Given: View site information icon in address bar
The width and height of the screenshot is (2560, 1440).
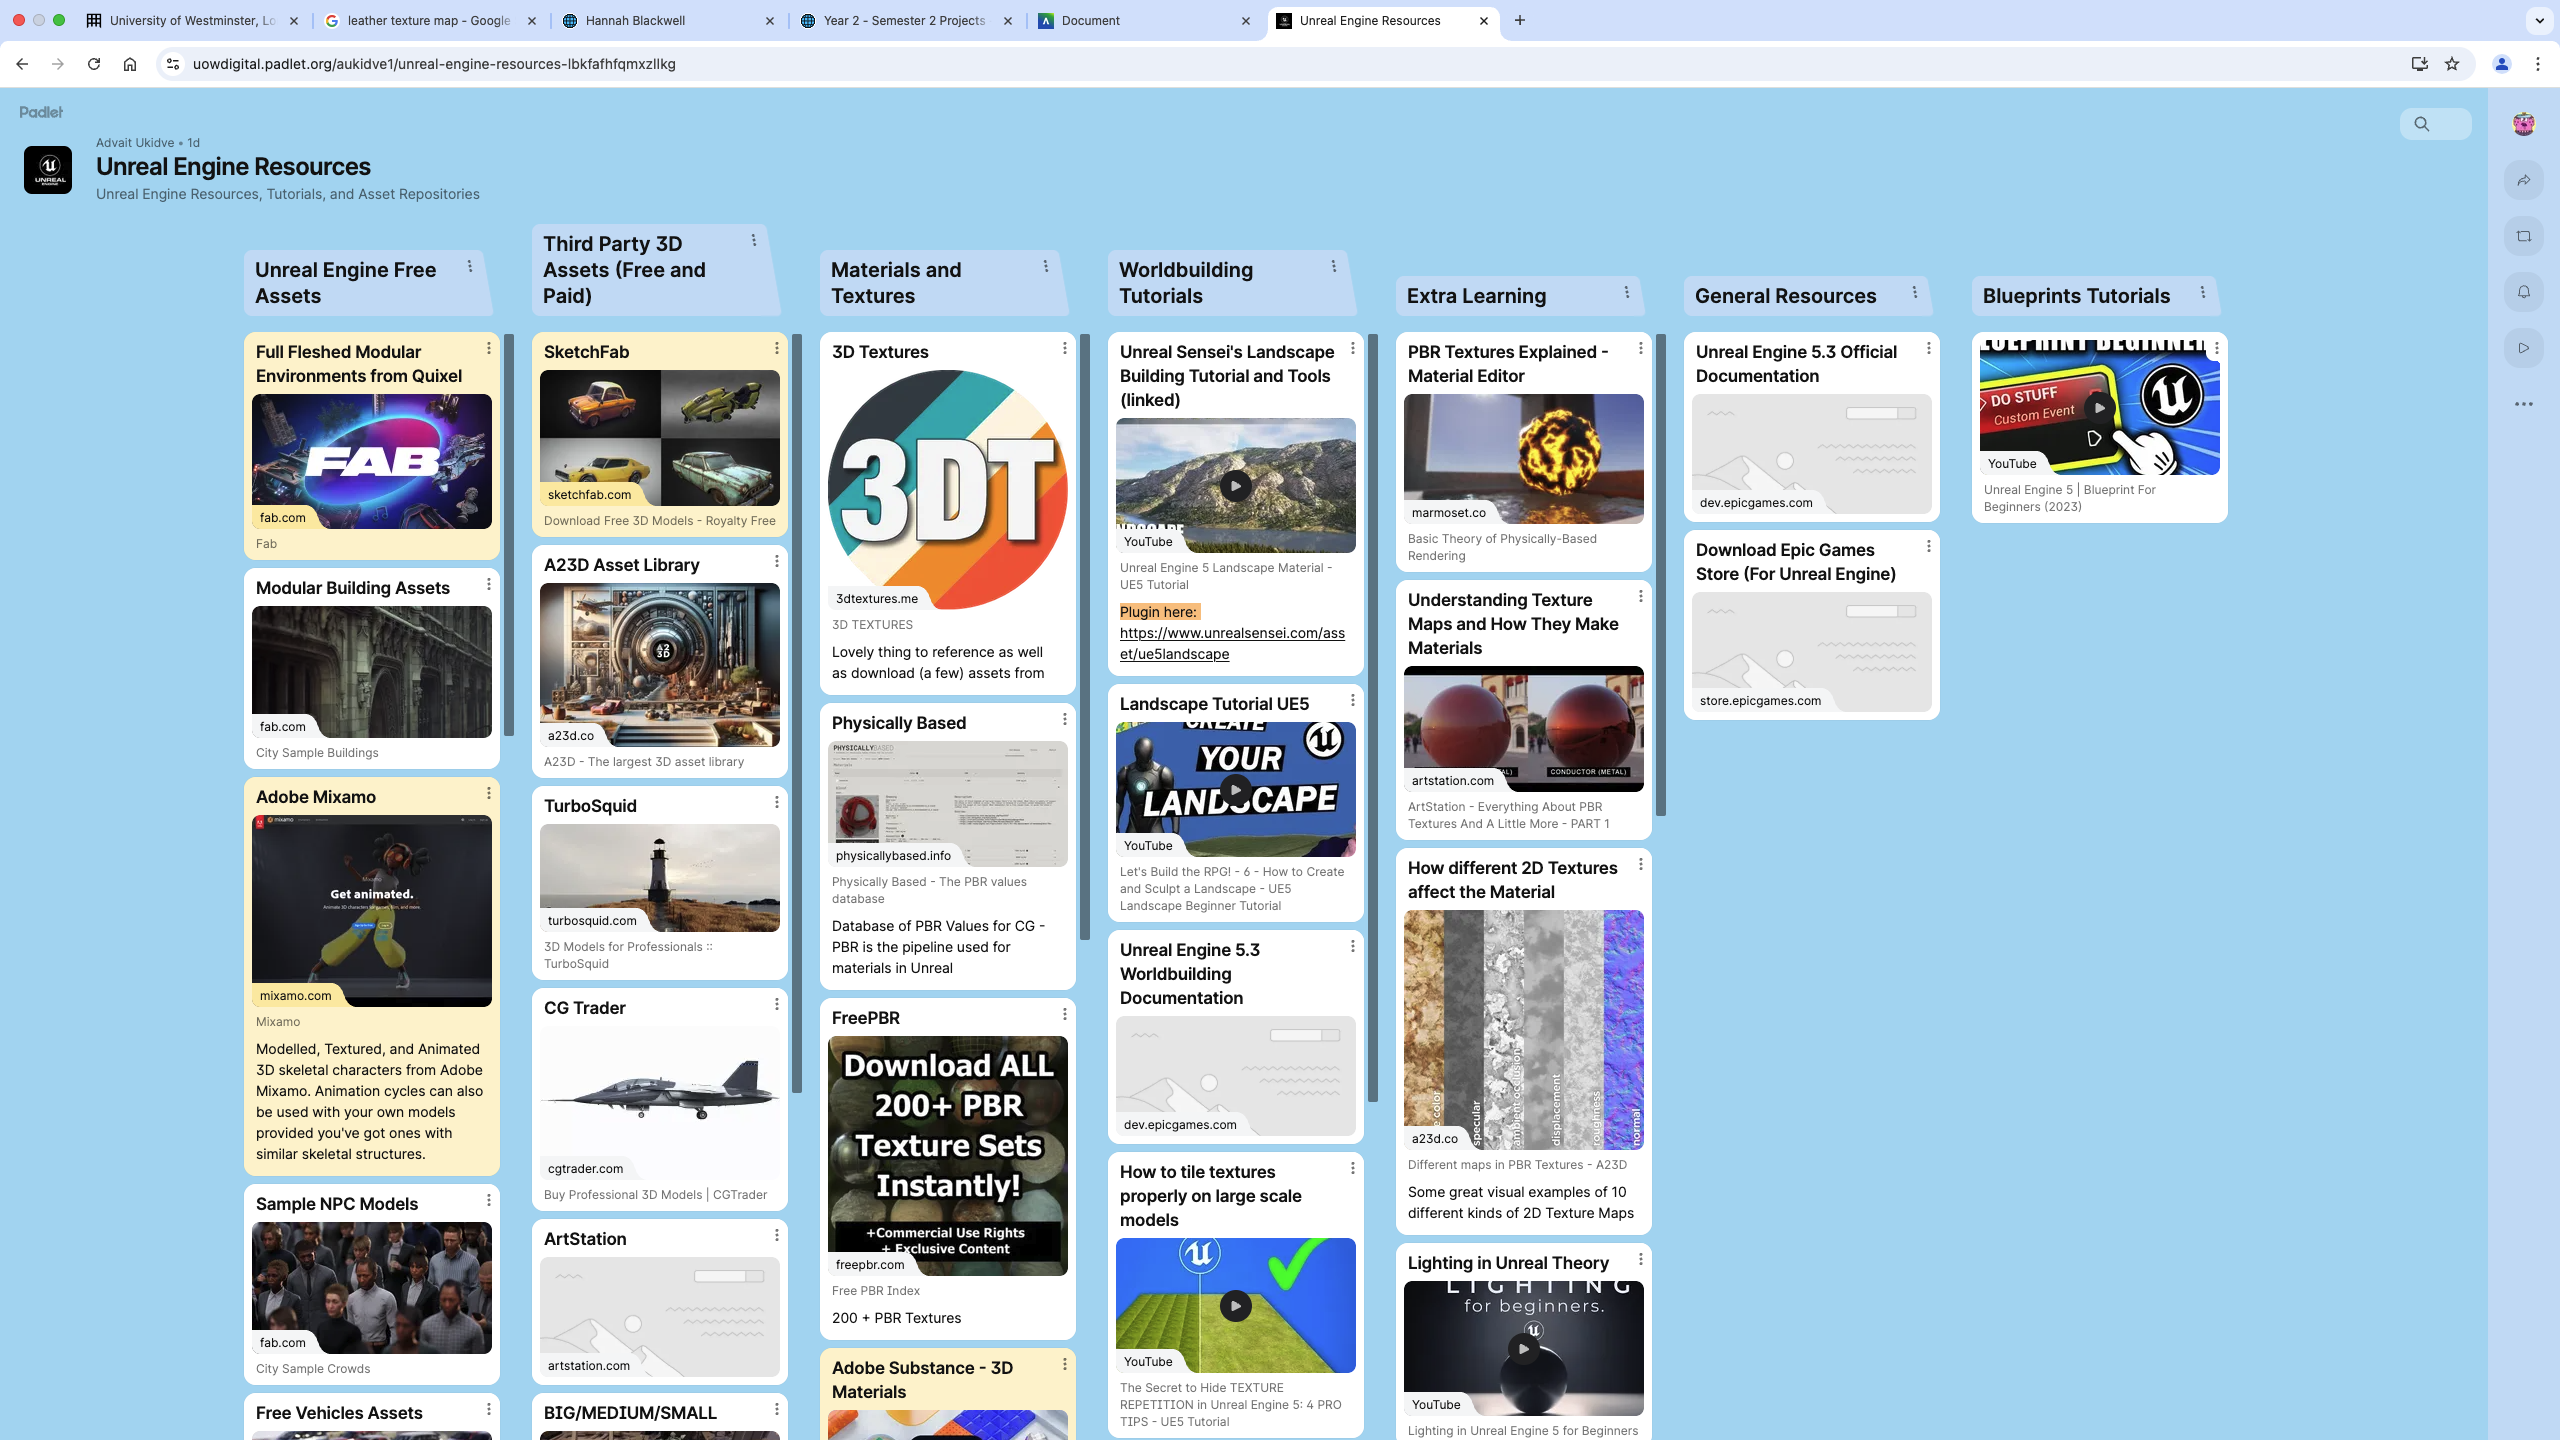Looking at the screenshot, I should click(x=173, y=64).
